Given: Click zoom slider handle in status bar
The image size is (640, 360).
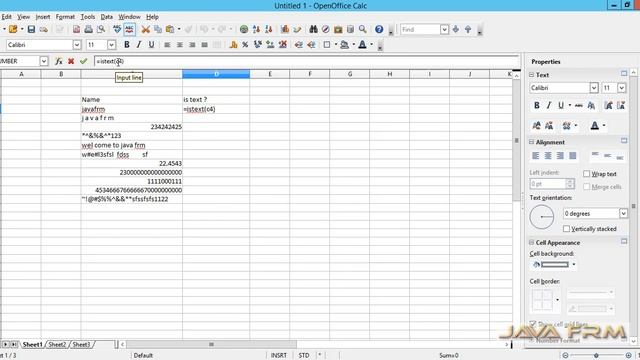Looking at the screenshot, I should pyautogui.click(x=596, y=356).
